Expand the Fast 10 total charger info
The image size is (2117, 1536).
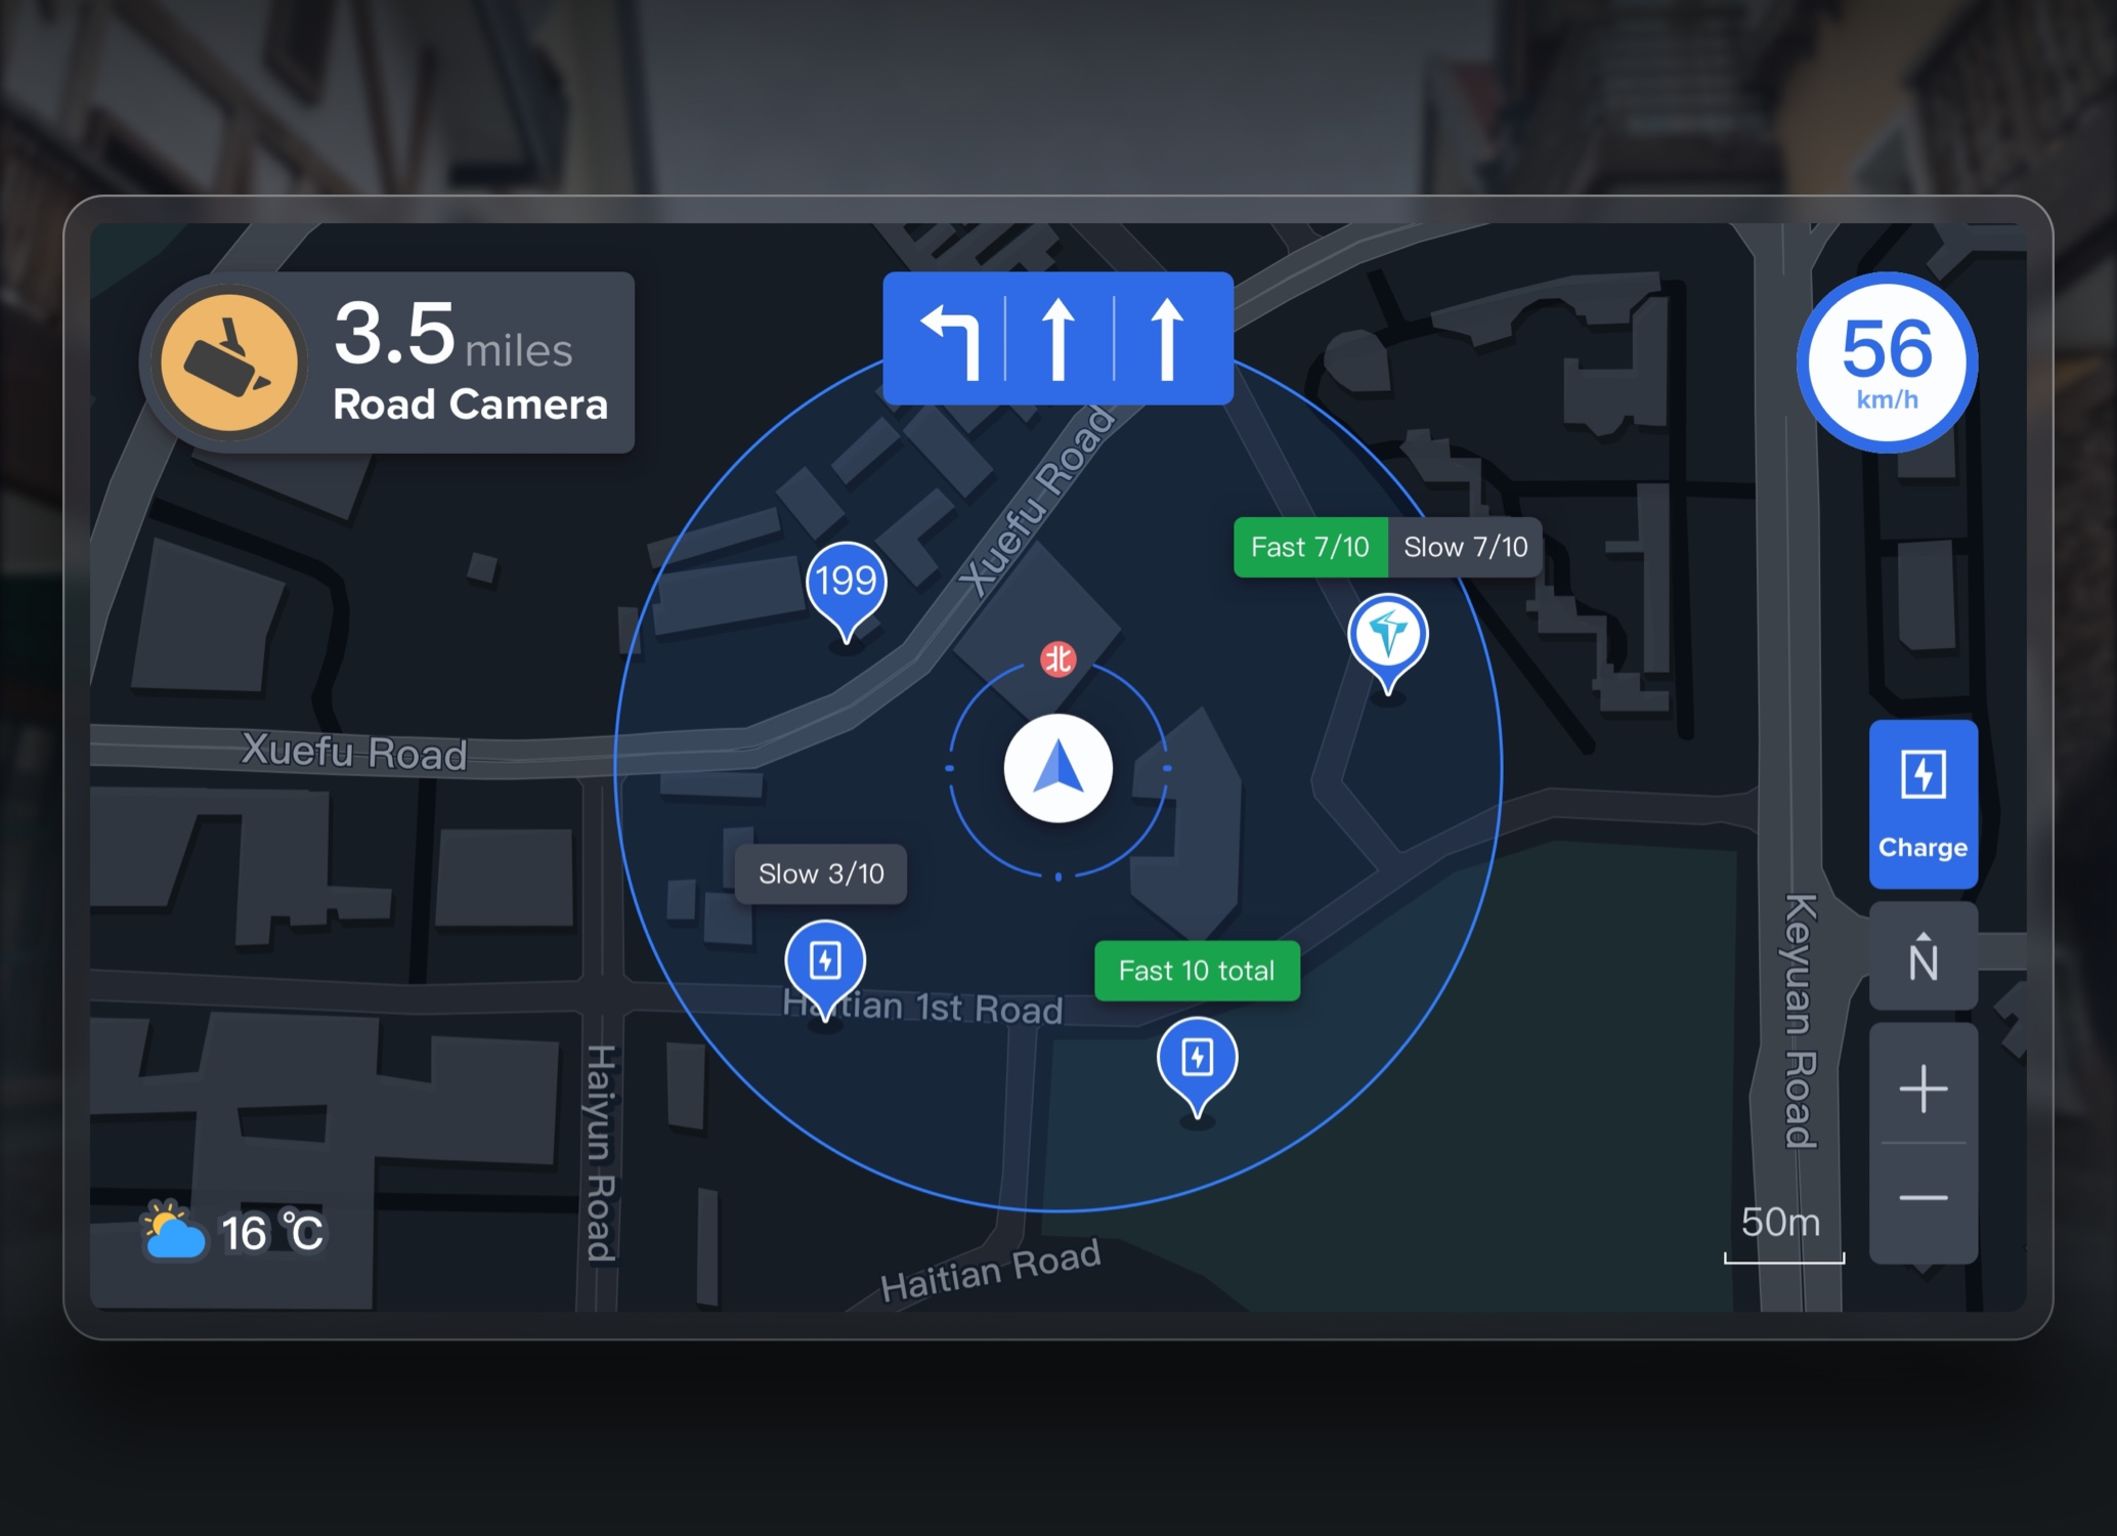(1197, 970)
